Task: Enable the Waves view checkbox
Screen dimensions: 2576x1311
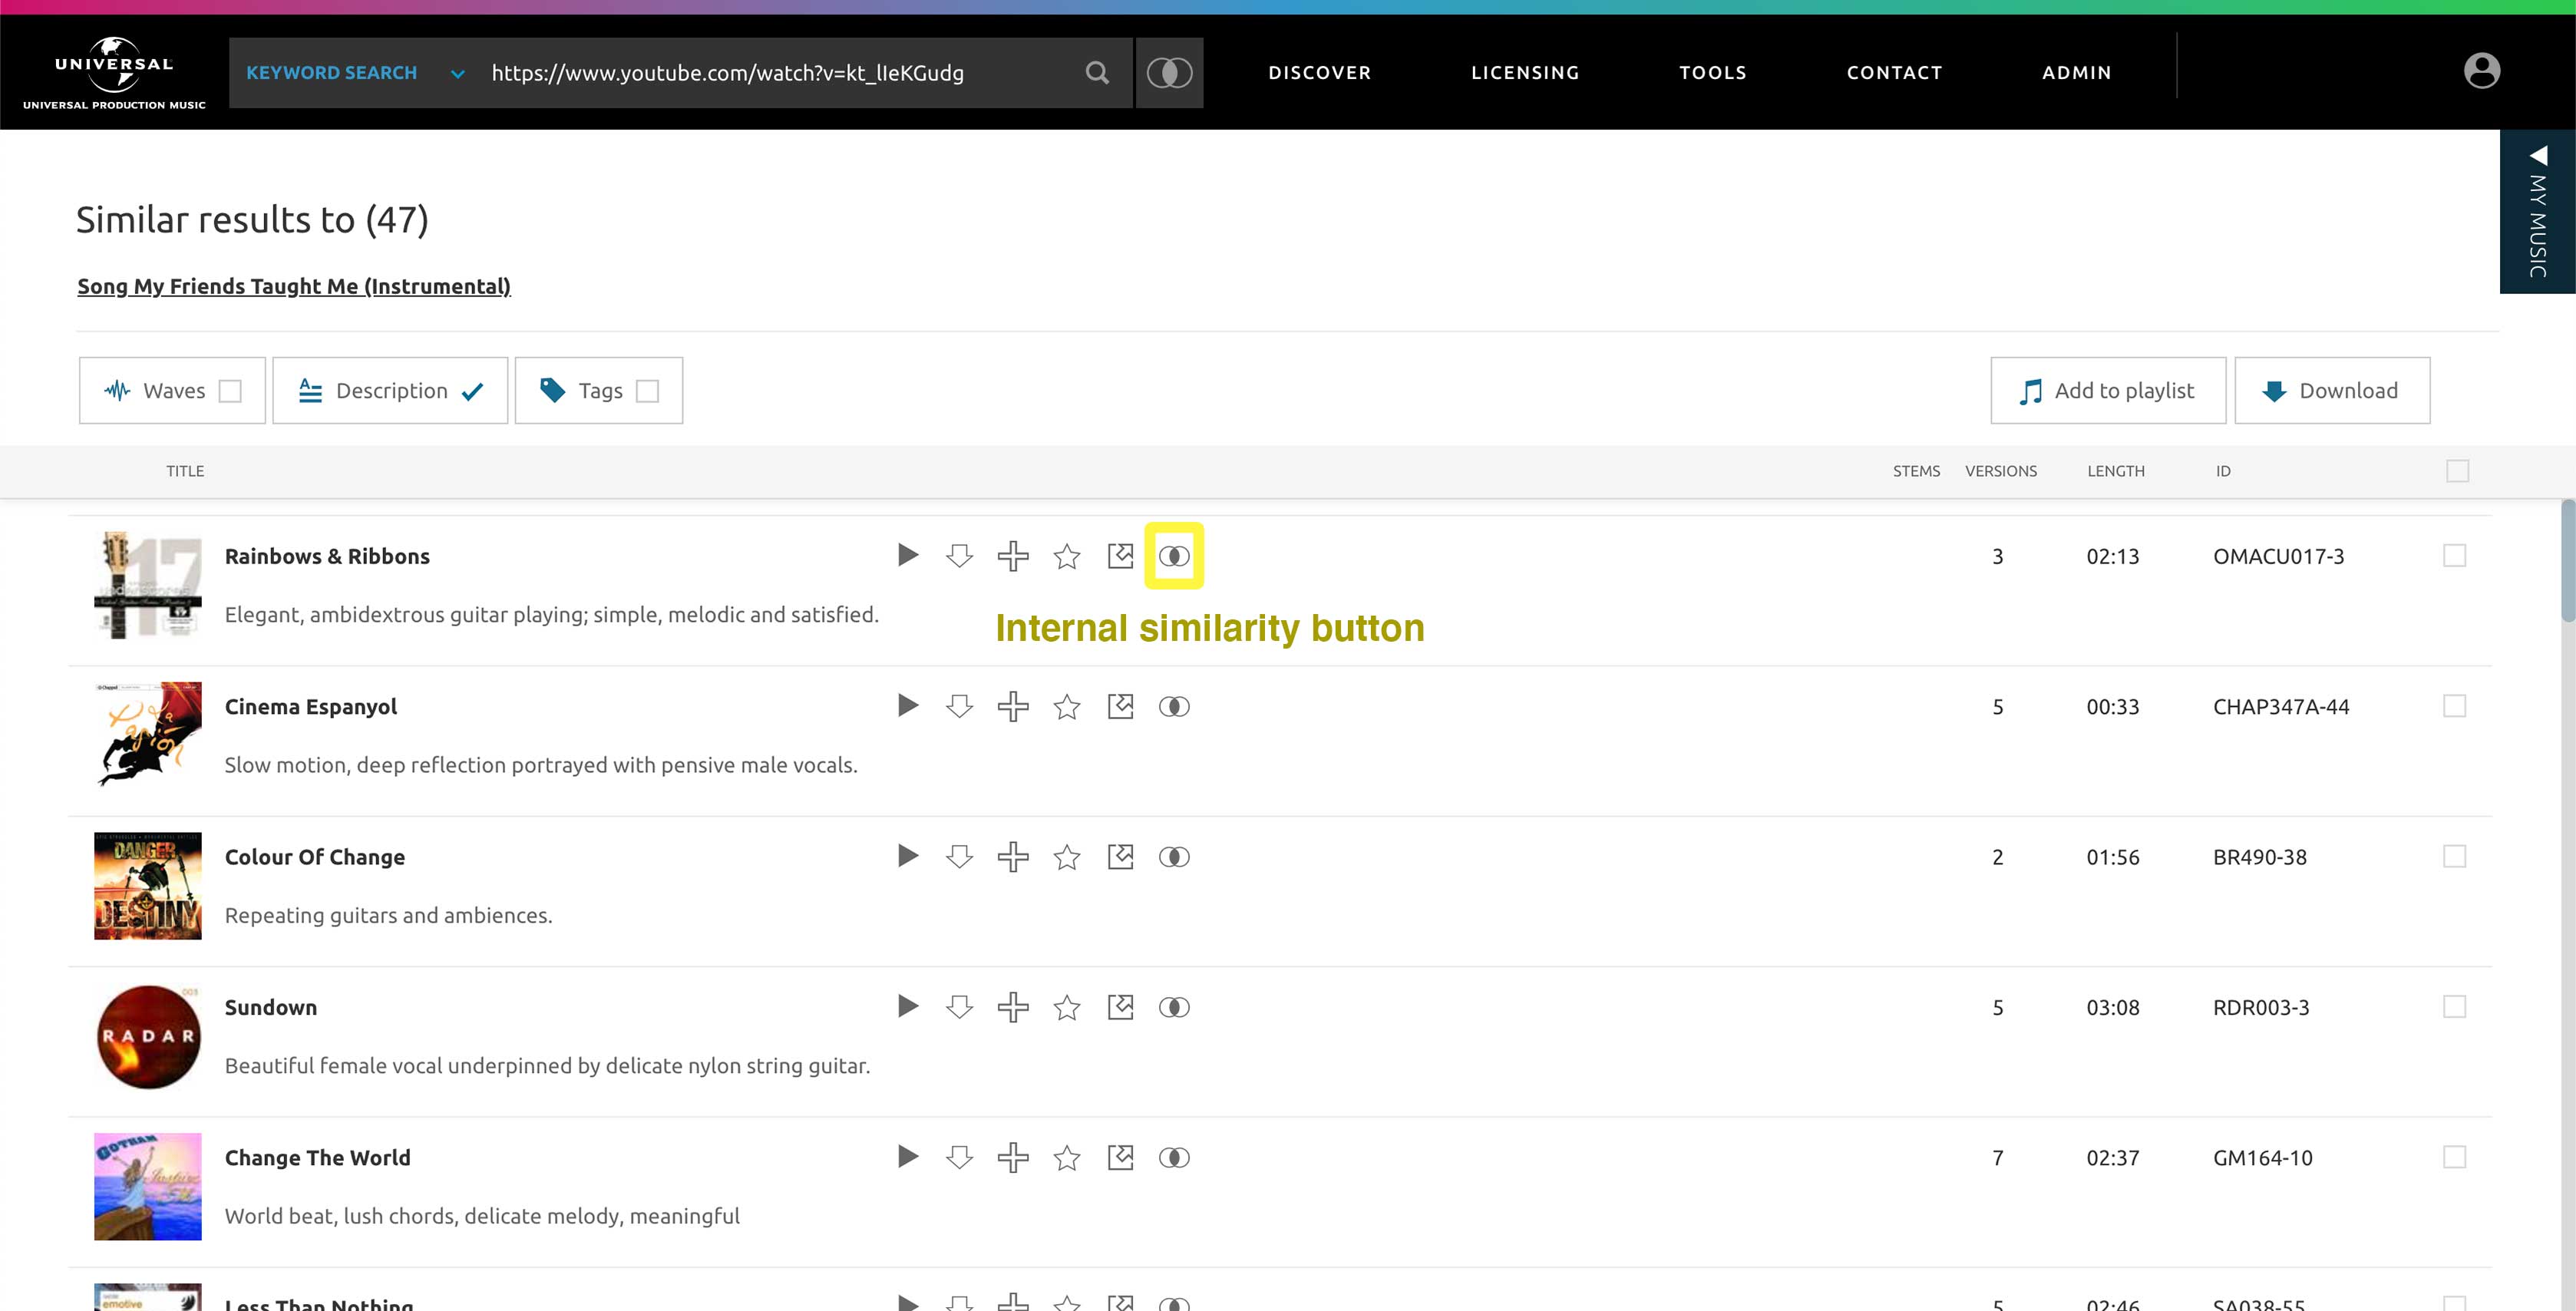Action: pyautogui.click(x=230, y=391)
